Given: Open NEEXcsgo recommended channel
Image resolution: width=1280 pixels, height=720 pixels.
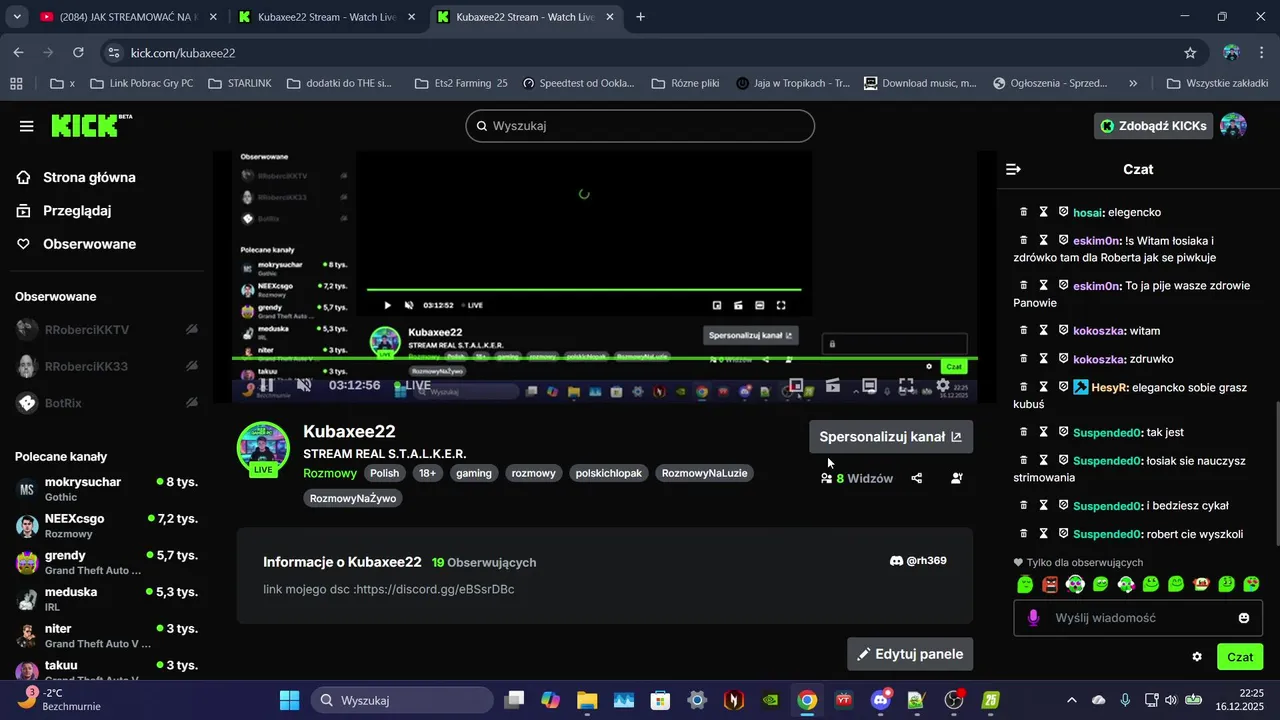Looking at the screenshot, I should tap(106, 526).
